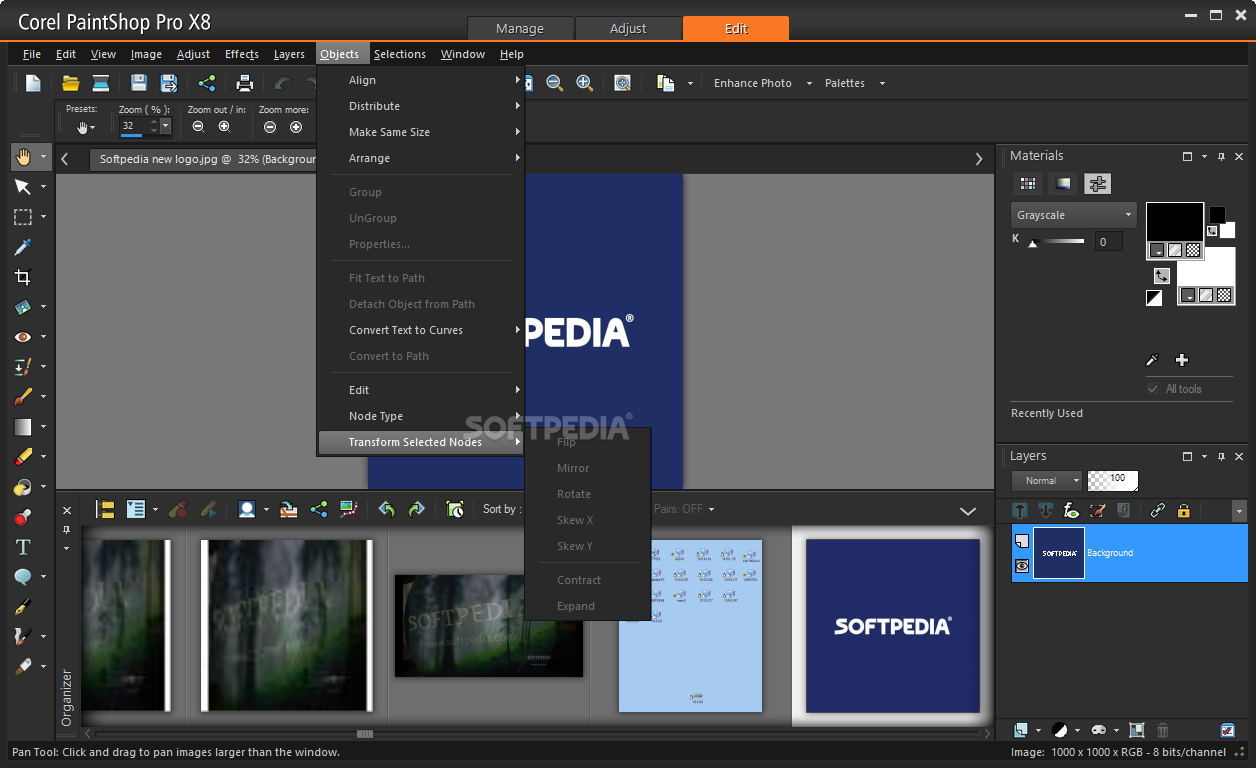This screenshot has width=1256, height=768.
Task: Switch Materials to swatches mode
Action: [x=1028, y=184]
